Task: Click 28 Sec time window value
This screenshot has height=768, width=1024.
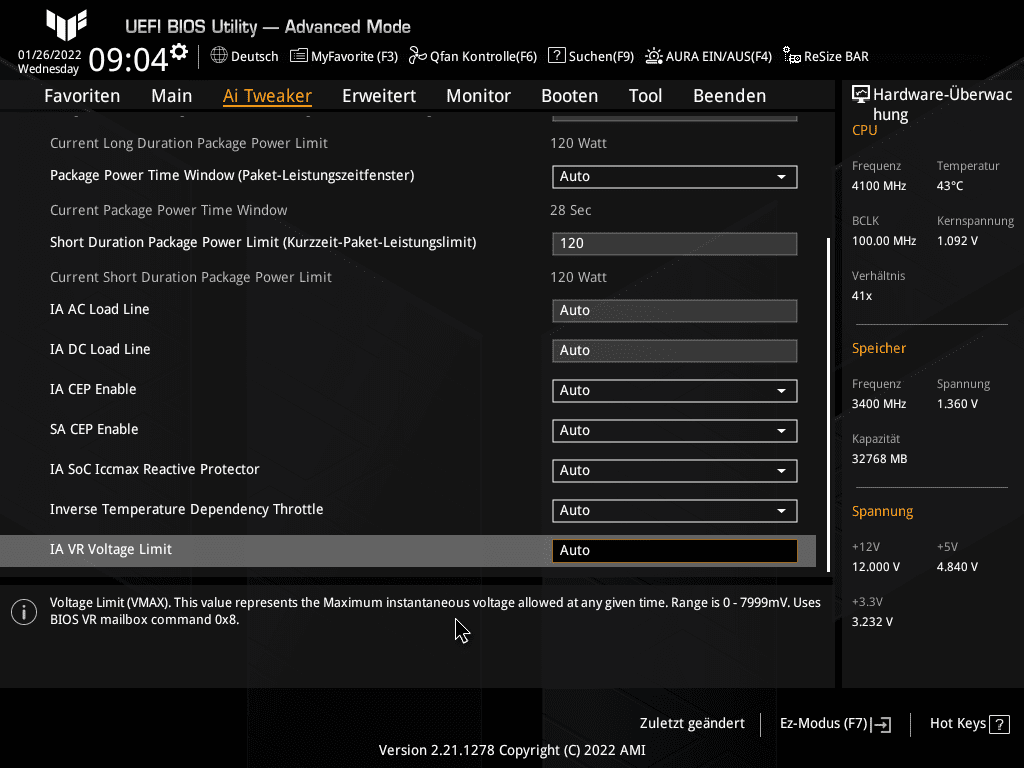Action: coord(571,210)
